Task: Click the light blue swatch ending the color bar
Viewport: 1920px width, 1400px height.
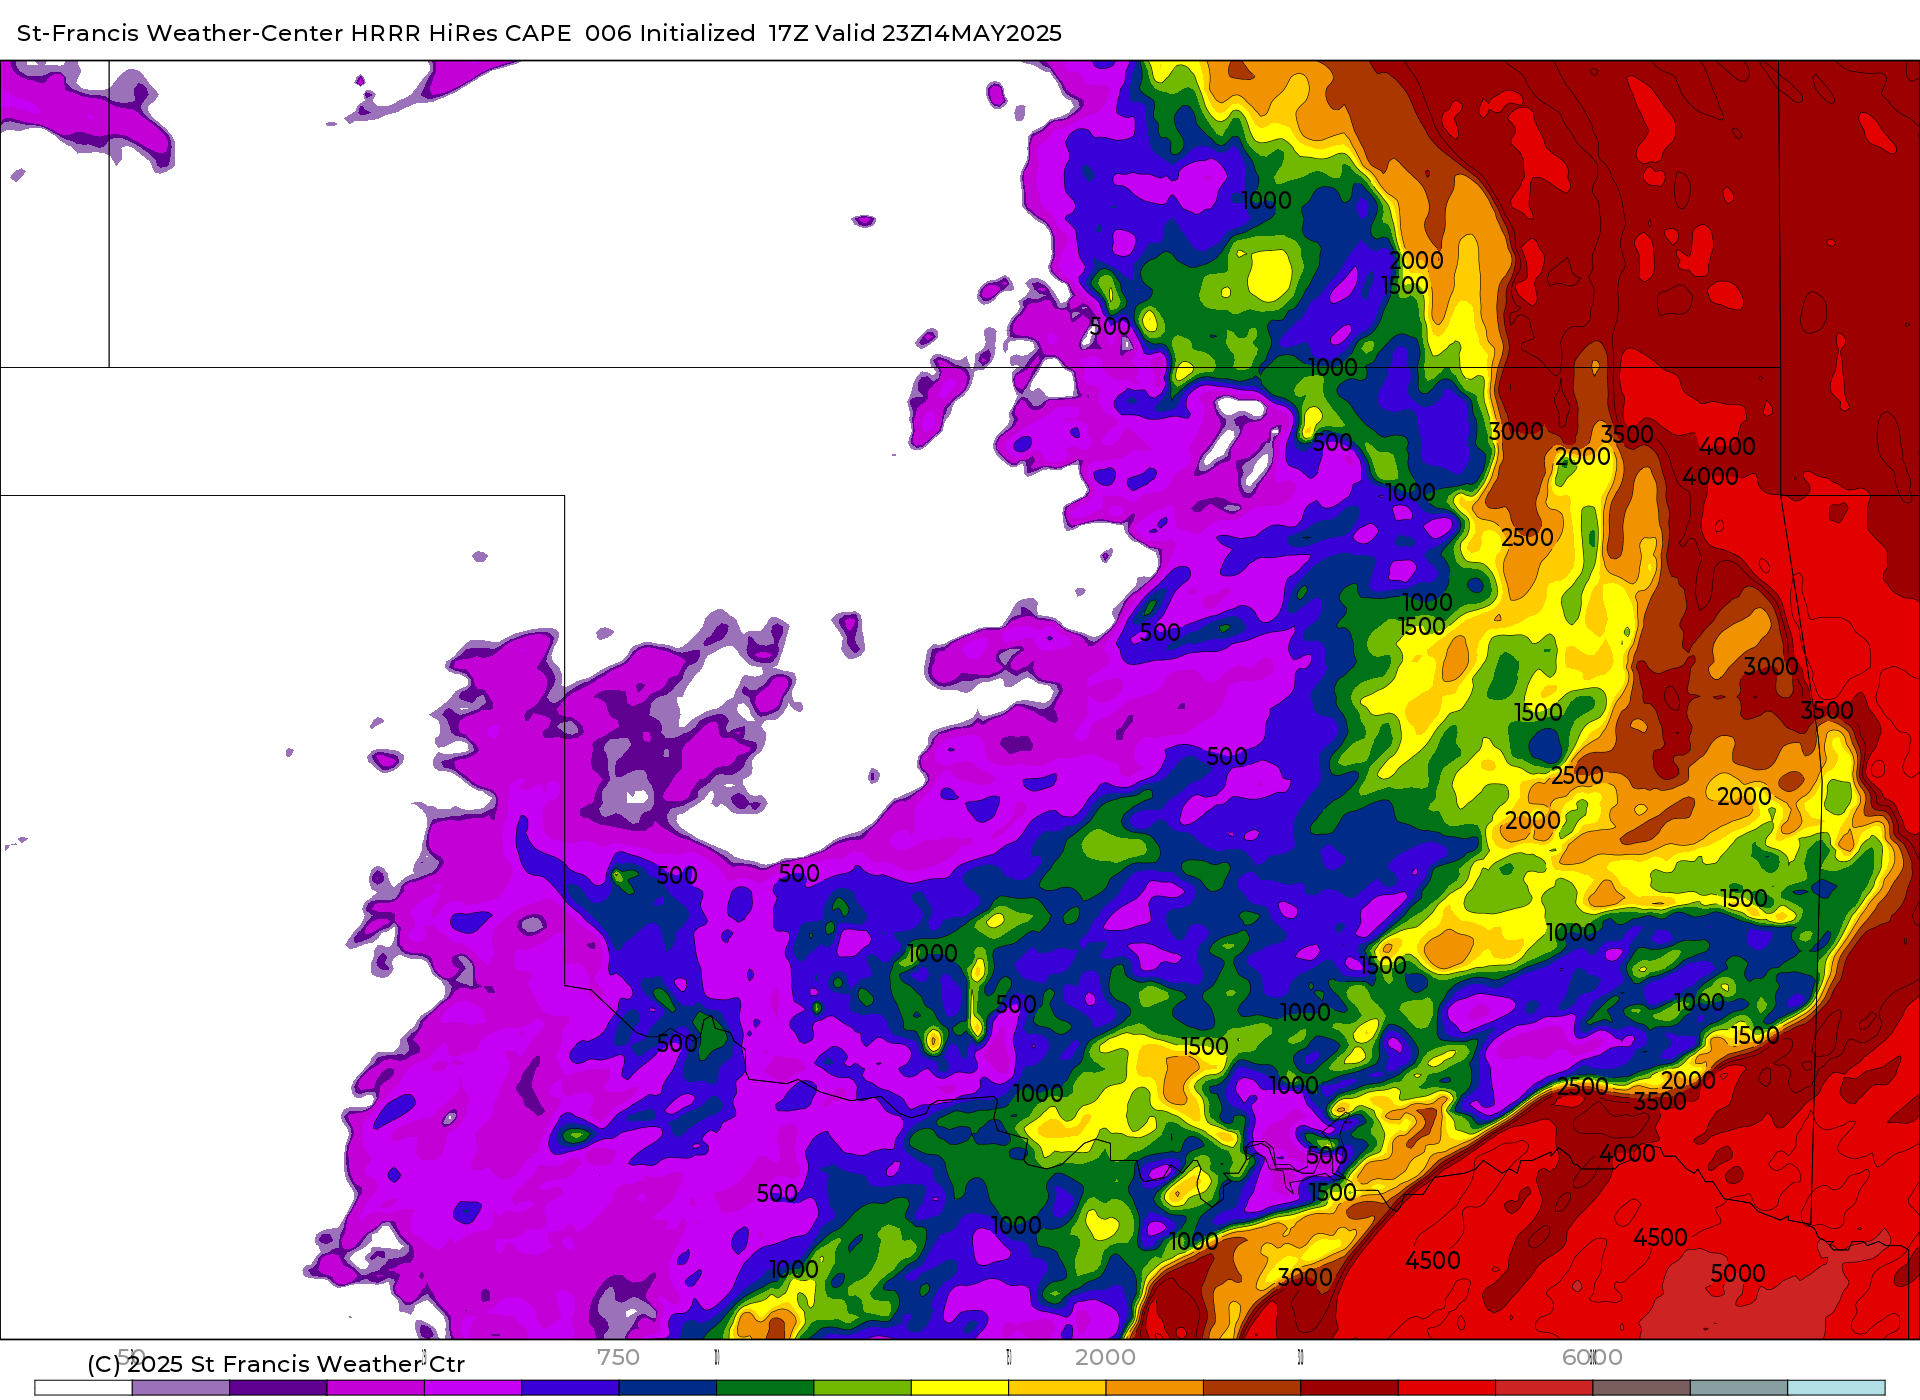Action: (x=1837, y=1388)
